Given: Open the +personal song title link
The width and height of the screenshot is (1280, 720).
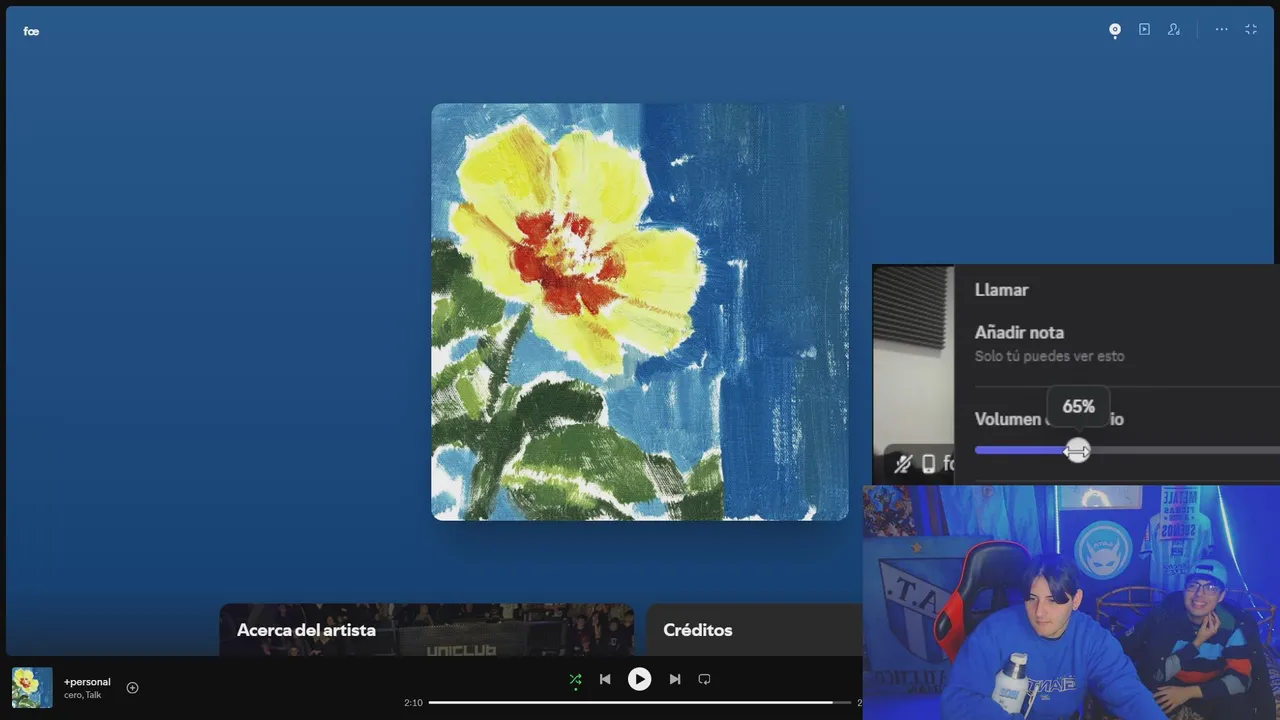Looking at the screenshot, I should click(87, 682).
